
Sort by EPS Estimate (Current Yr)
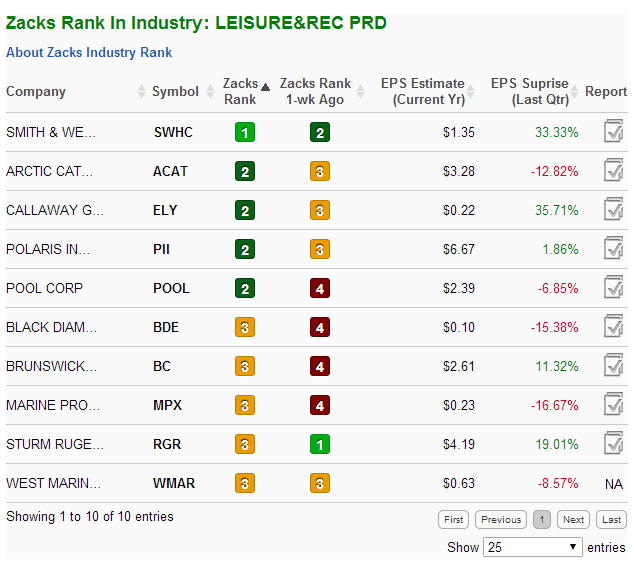(422, 92)
